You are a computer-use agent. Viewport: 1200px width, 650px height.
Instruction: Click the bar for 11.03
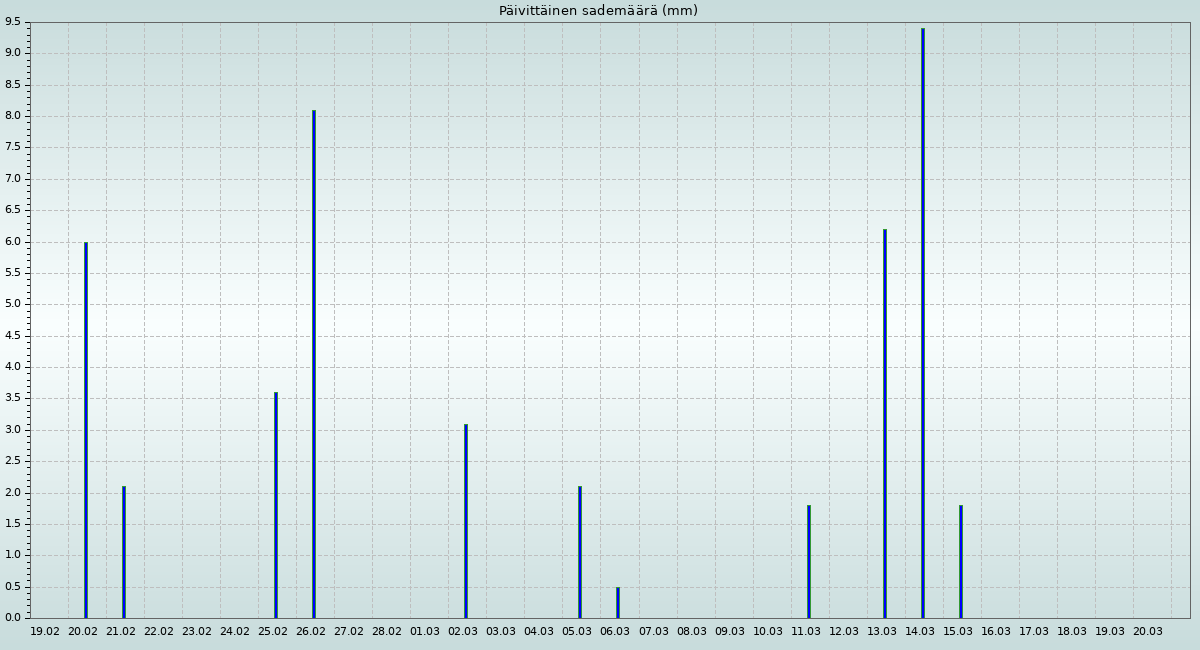point(809,561)
